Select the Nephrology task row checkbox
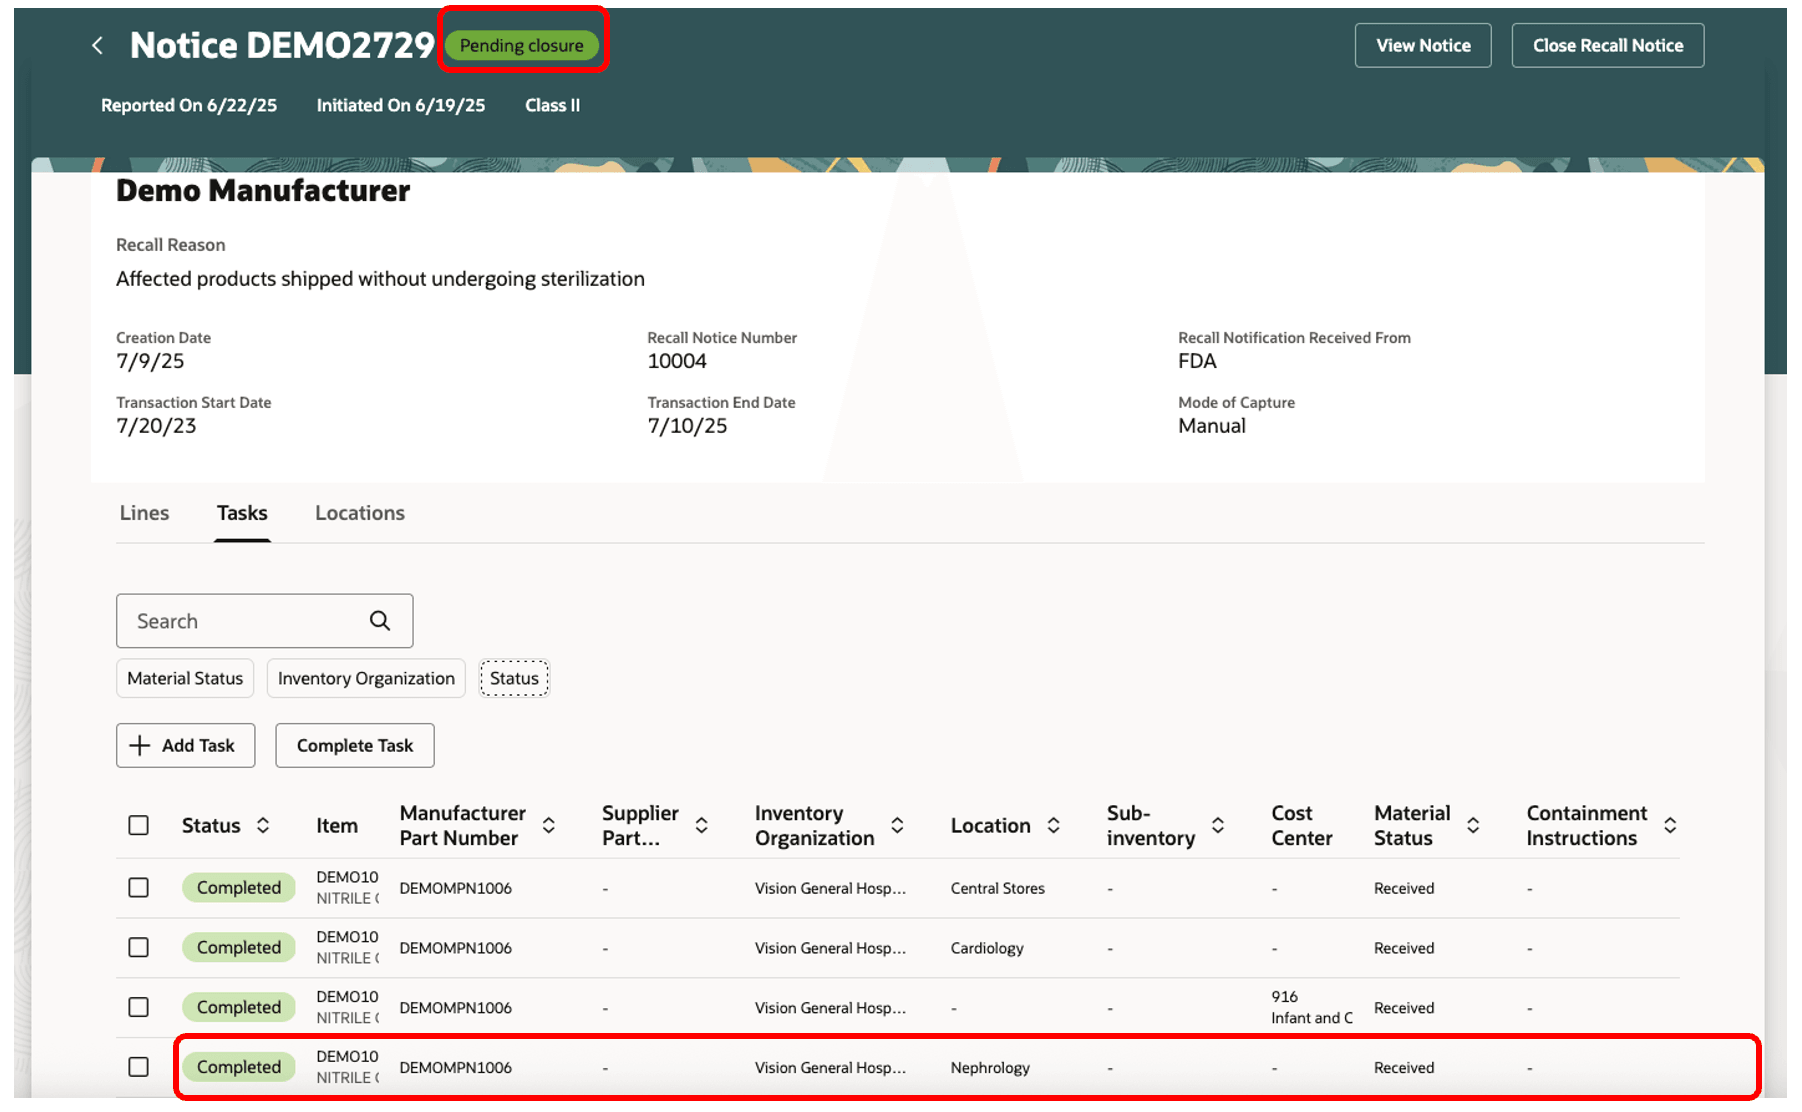Viewport: 1802px width, 1112px height. (x=139, y=1067)
